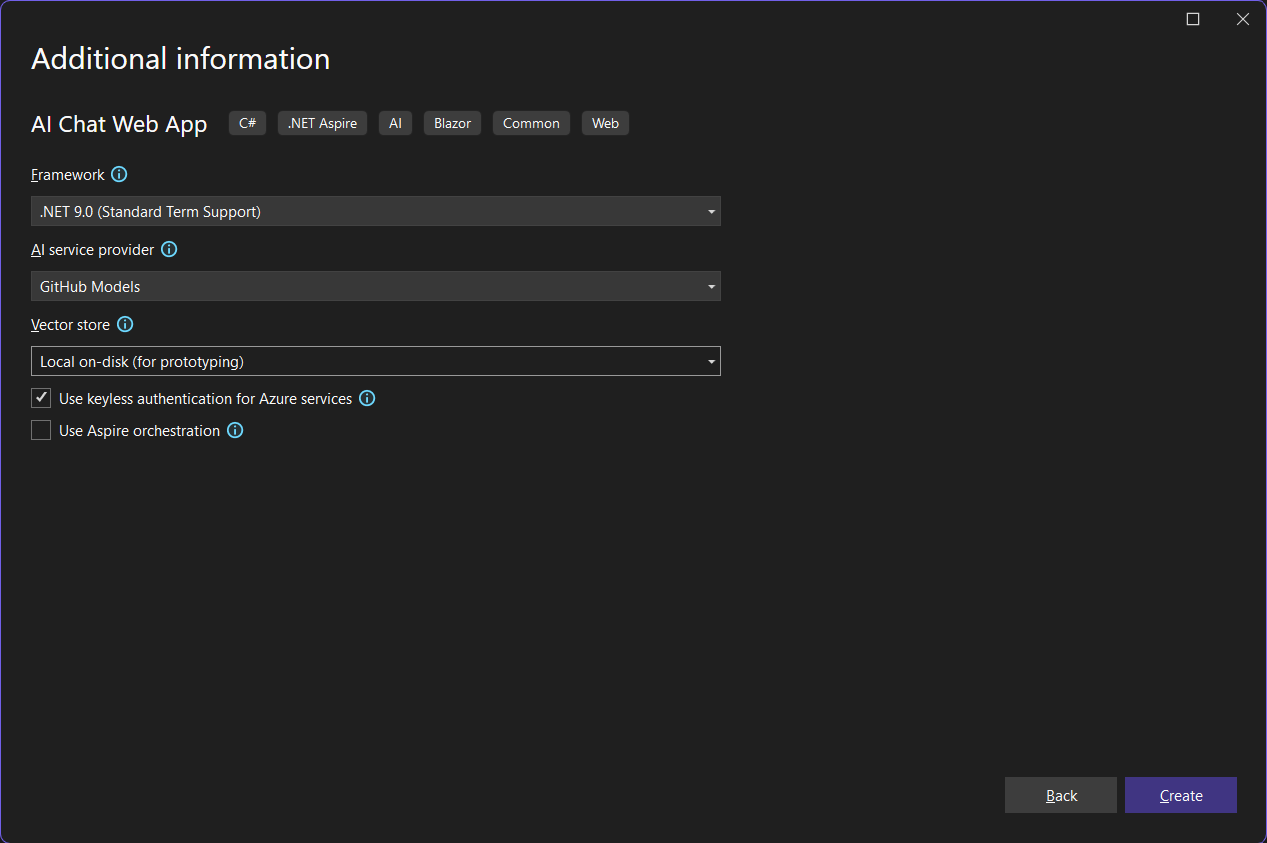Viewport: 1267px width, 843px height.
Task: Click the Web tag
Action: pyautogui.click(x=605, y=123)
